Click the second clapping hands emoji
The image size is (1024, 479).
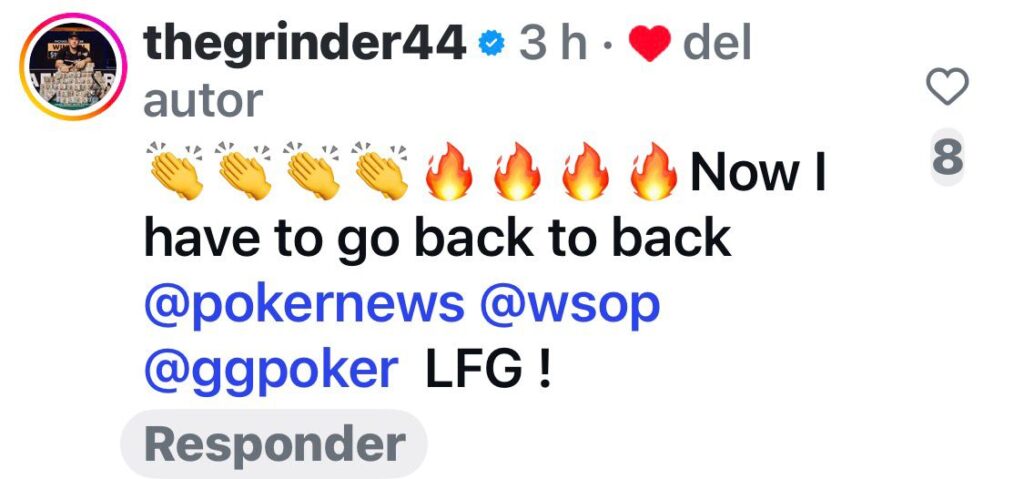tap(246, 171)
